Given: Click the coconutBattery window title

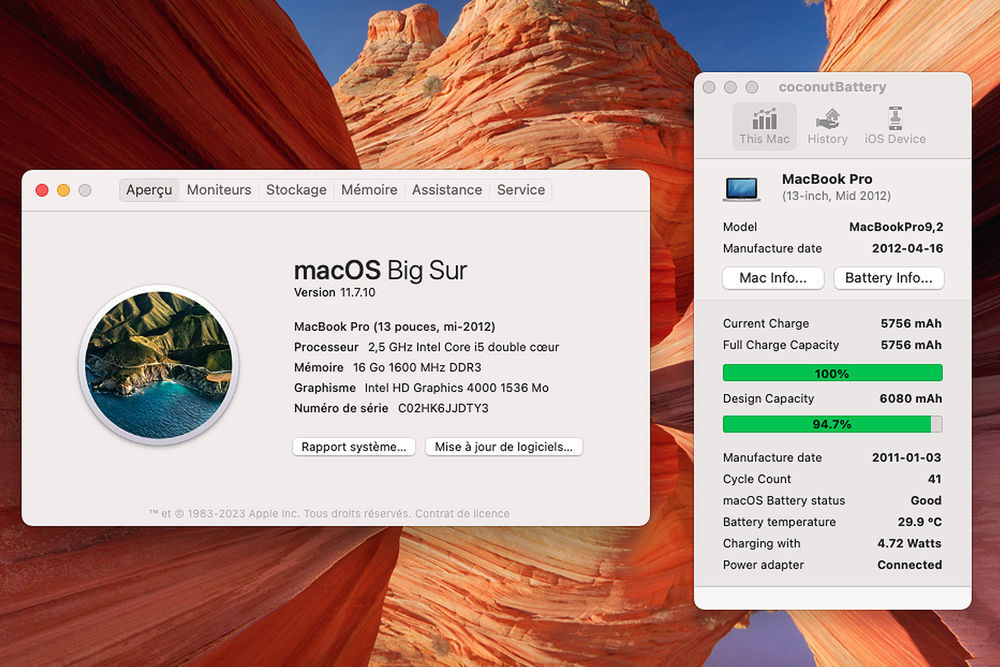Looking at the screenshot, I should tap(832, 87).
